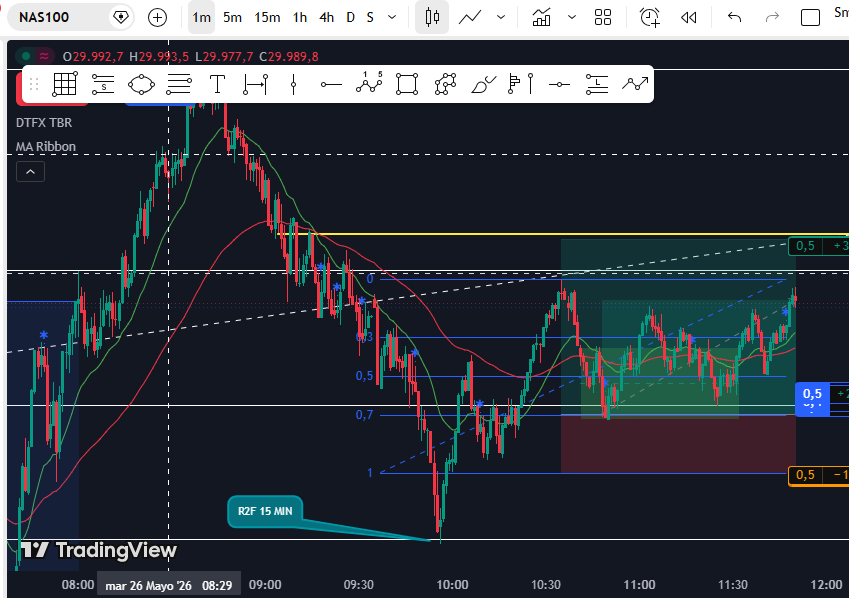
Task: Open the layout setup square icon
Action: (810, 18)
